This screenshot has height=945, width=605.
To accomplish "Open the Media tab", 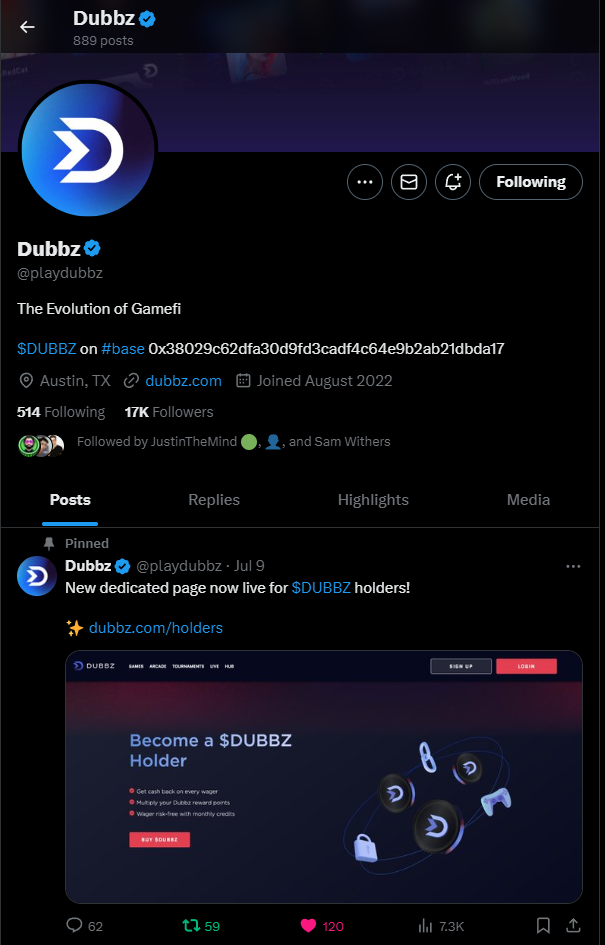I will pyautogui.click(x=528, y=500).
